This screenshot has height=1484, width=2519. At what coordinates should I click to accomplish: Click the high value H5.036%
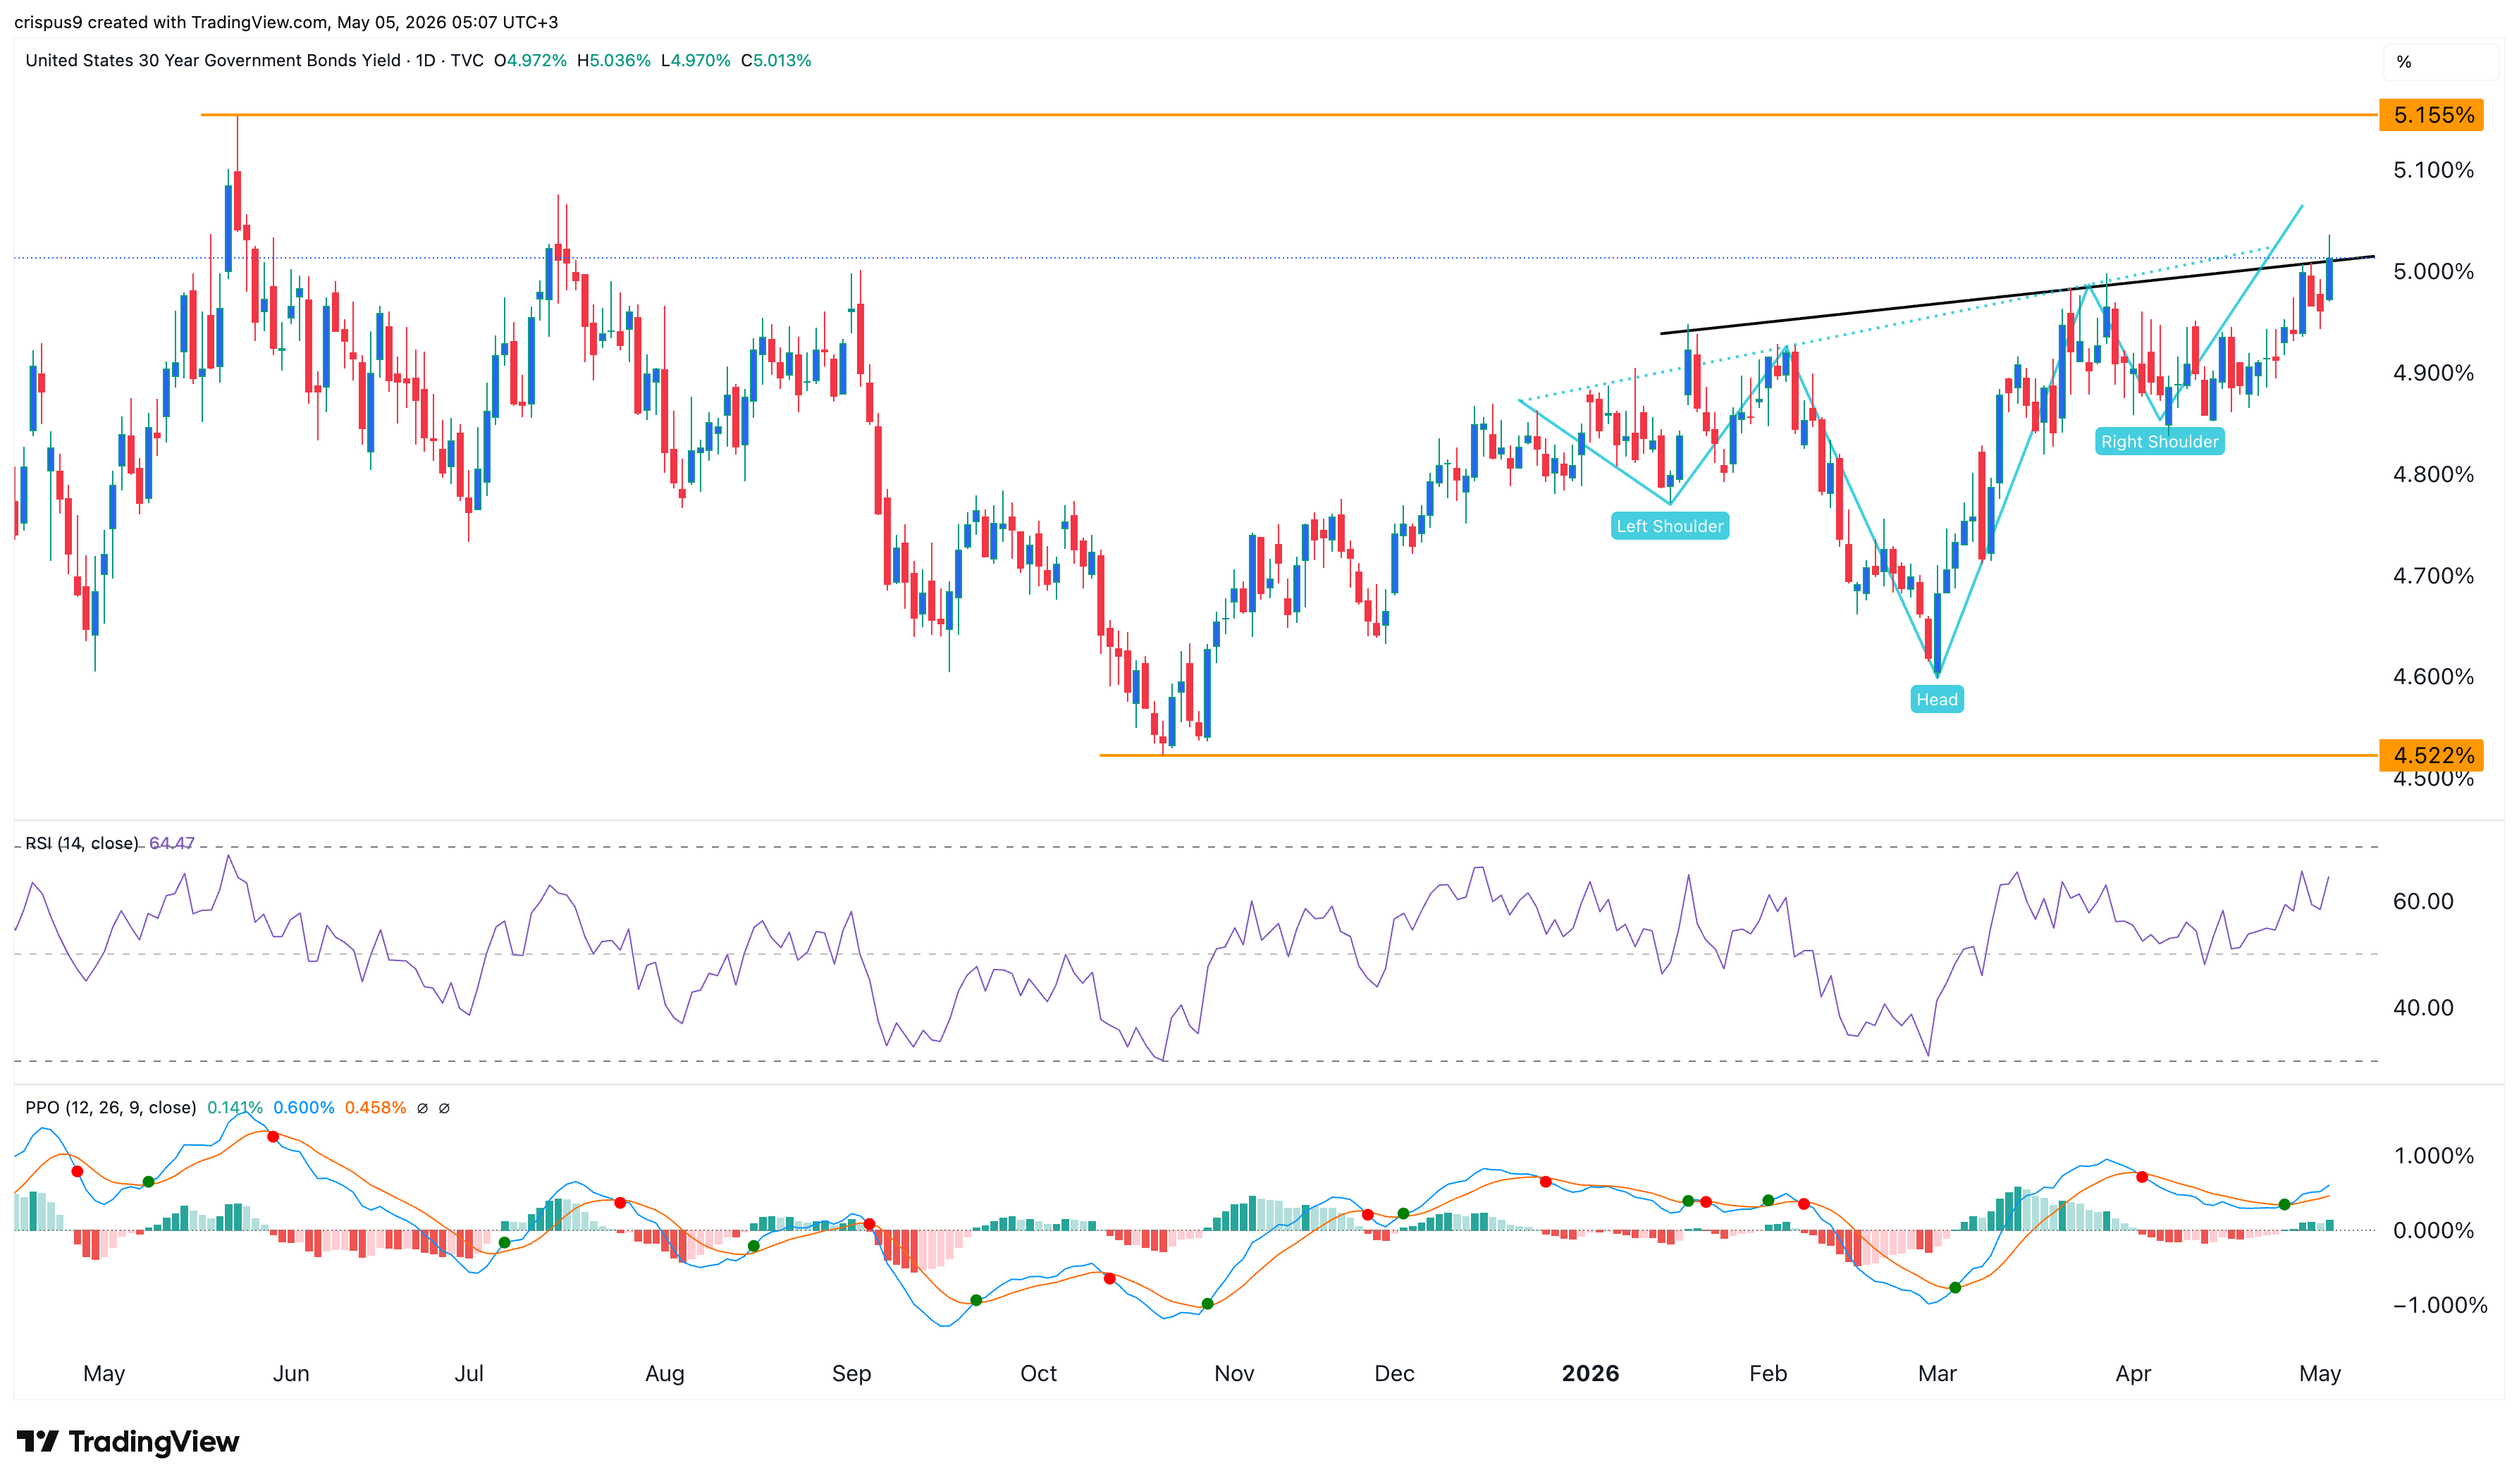[614, 60]
